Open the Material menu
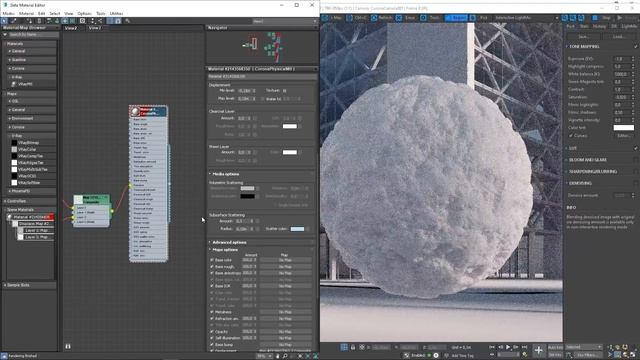This screenshot has width=640, height=360. click(x=26, y=13)
